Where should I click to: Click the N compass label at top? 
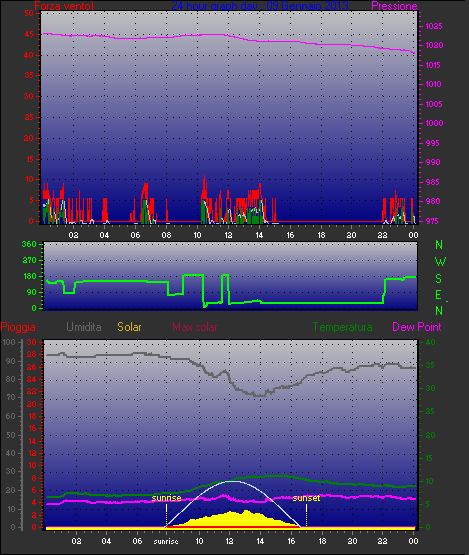(439, 245)
